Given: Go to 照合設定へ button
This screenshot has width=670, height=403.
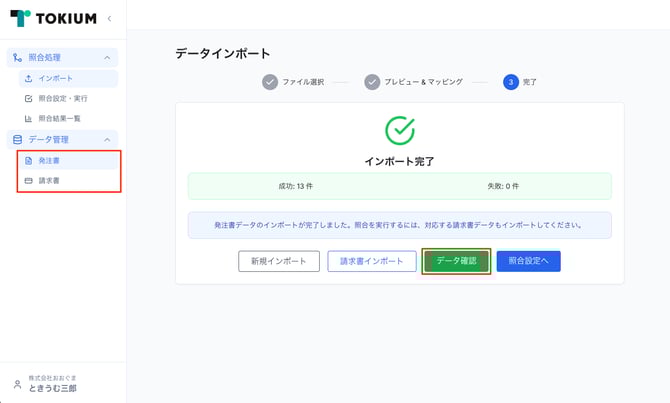Looking at the screenshot, I should click(528, 261).
